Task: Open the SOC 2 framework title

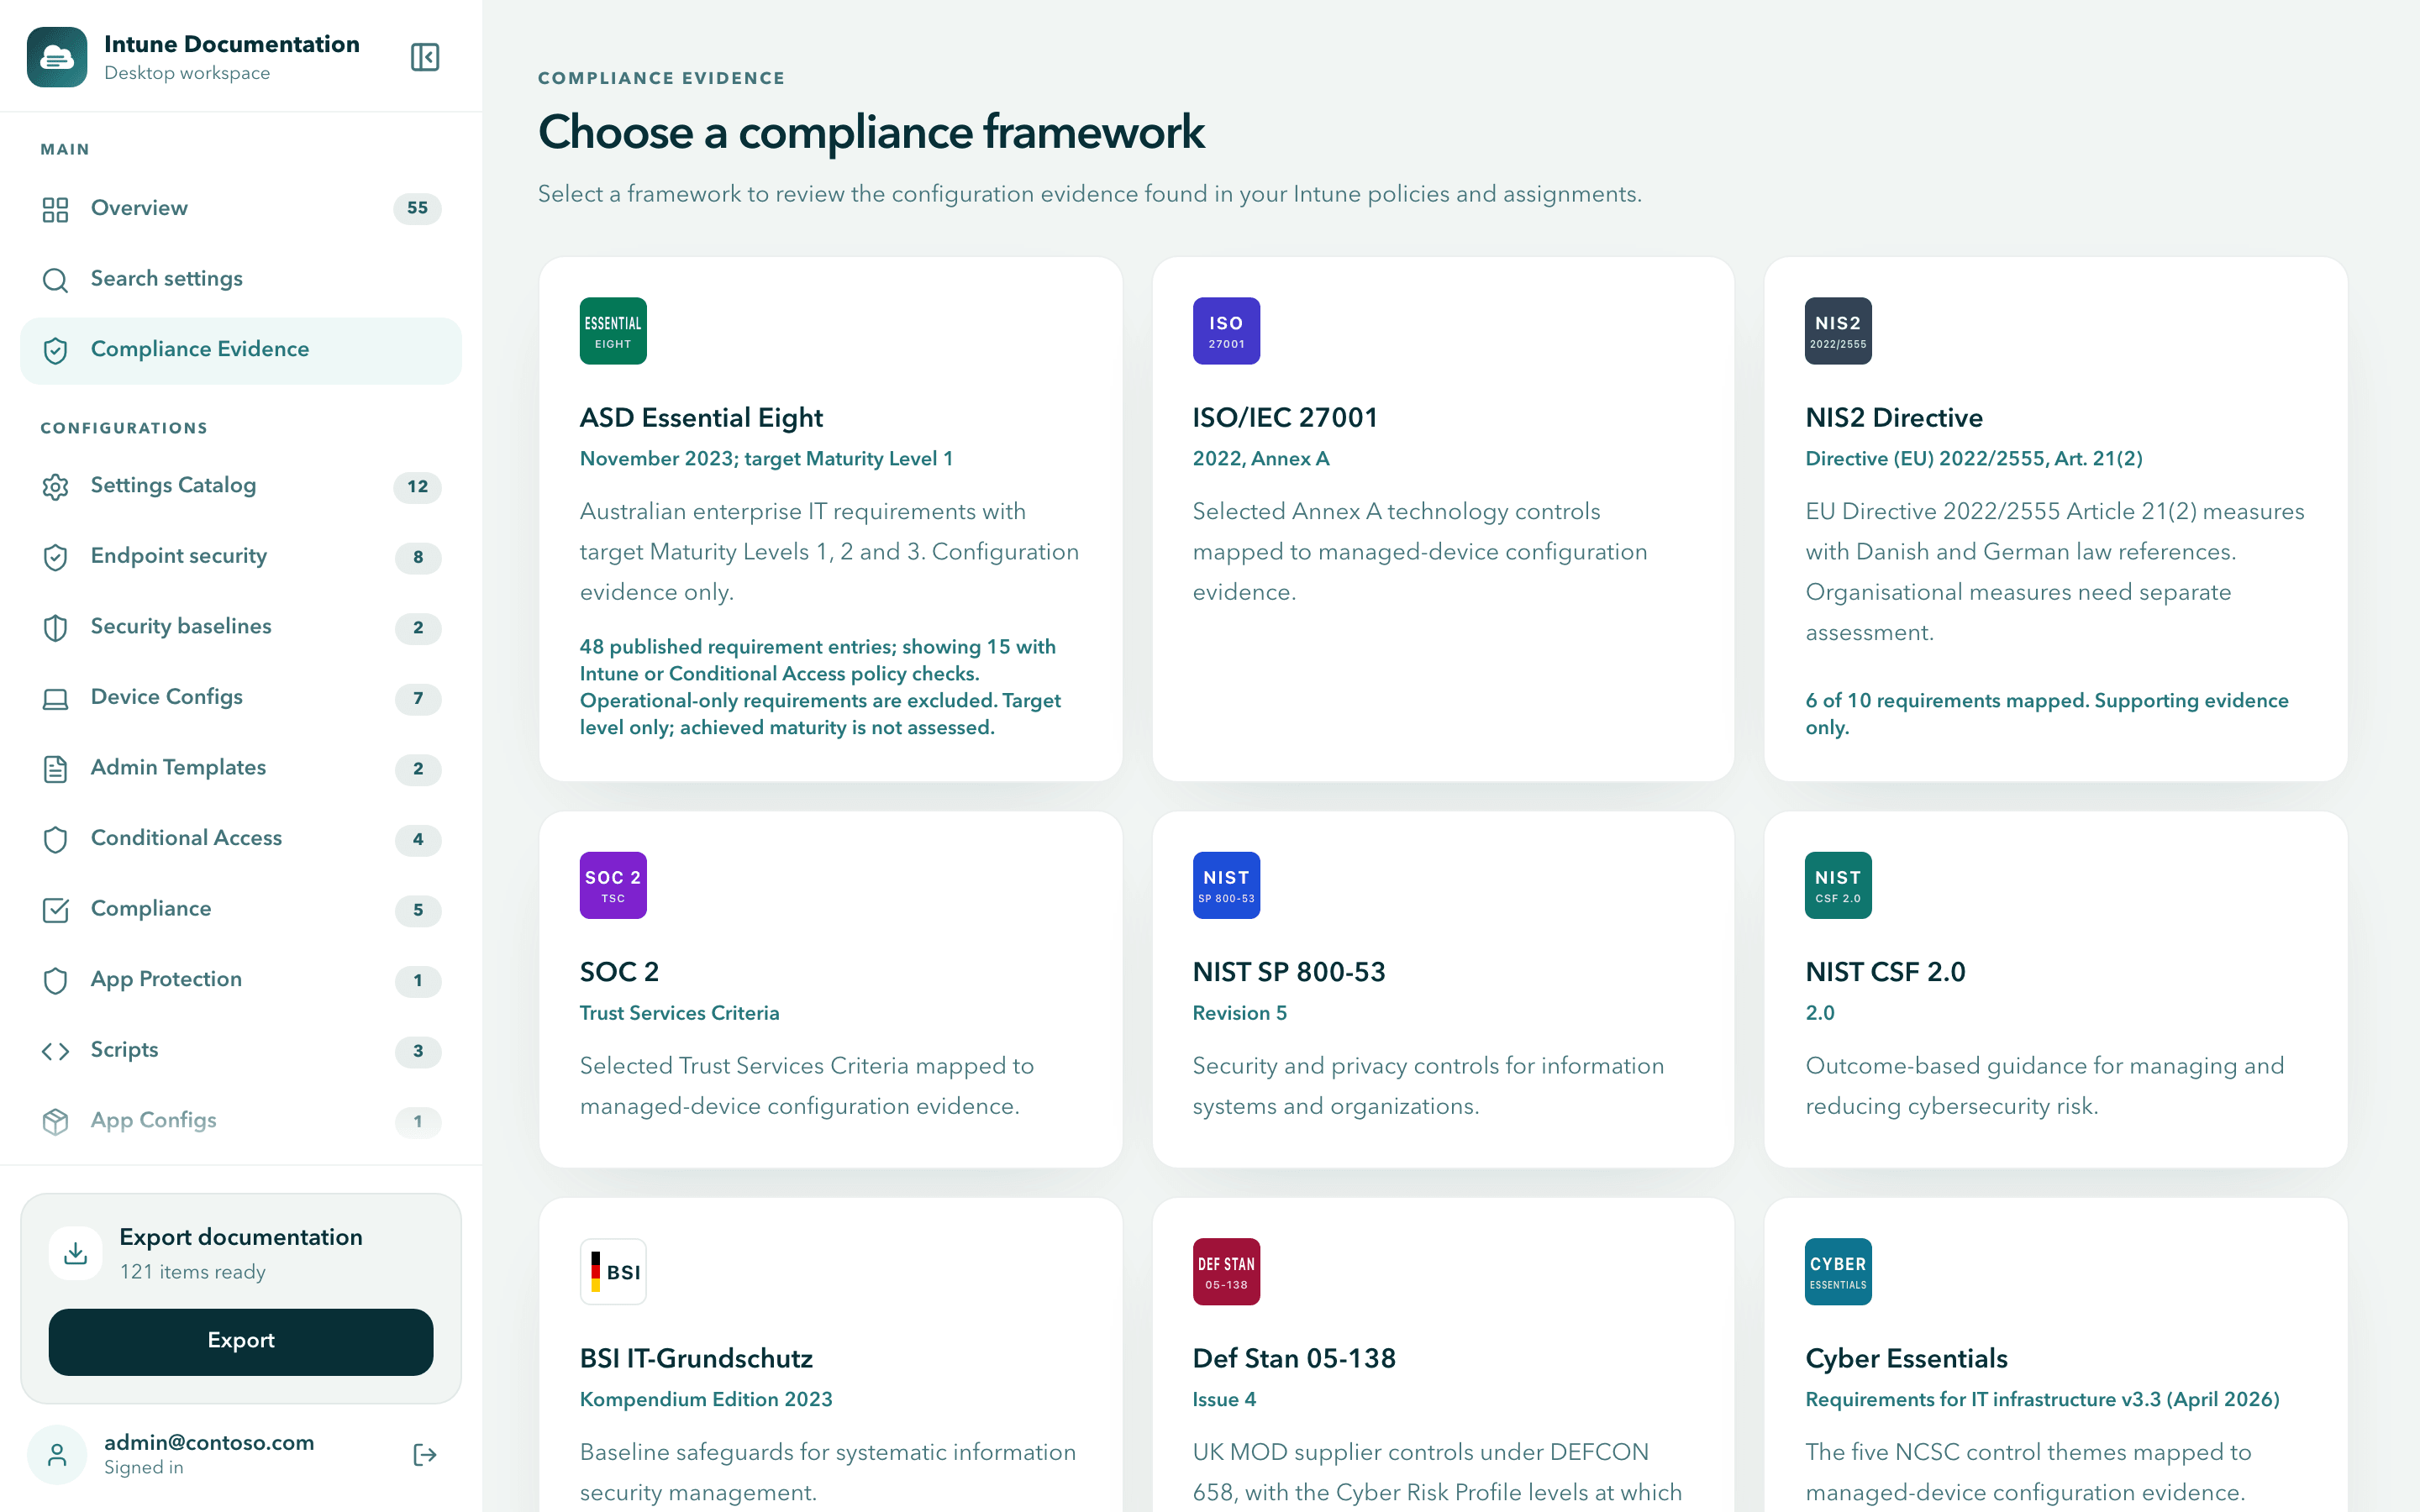Action: (x=619, y=971)
